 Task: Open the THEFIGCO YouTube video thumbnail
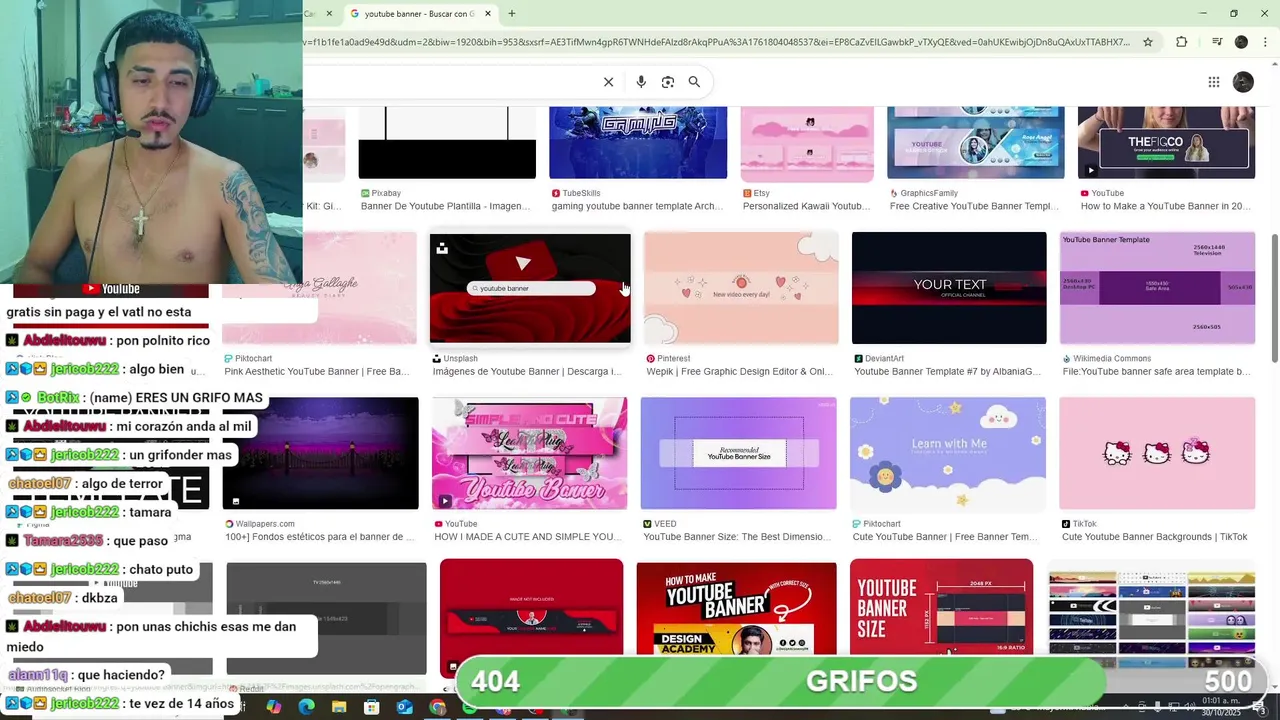click(1166, 143)
